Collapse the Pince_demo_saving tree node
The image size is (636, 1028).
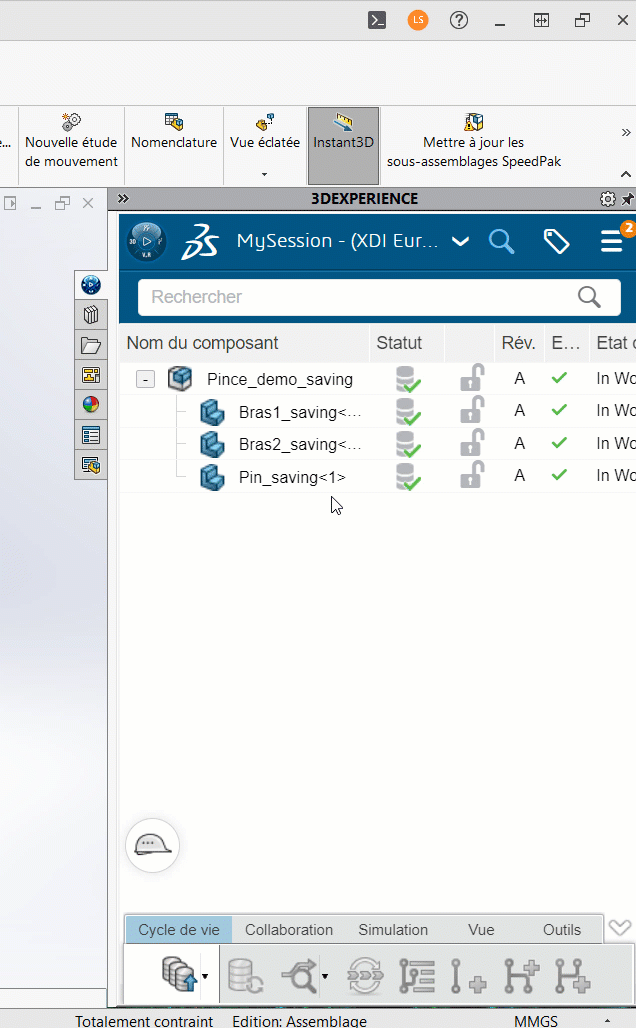click(x=146, y=379)
